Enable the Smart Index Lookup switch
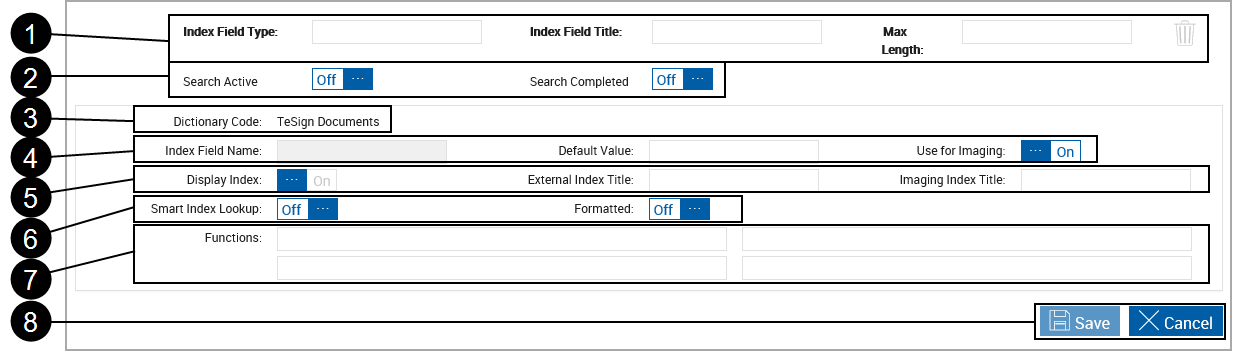1243x362 pixels. [x=307, y=209]
